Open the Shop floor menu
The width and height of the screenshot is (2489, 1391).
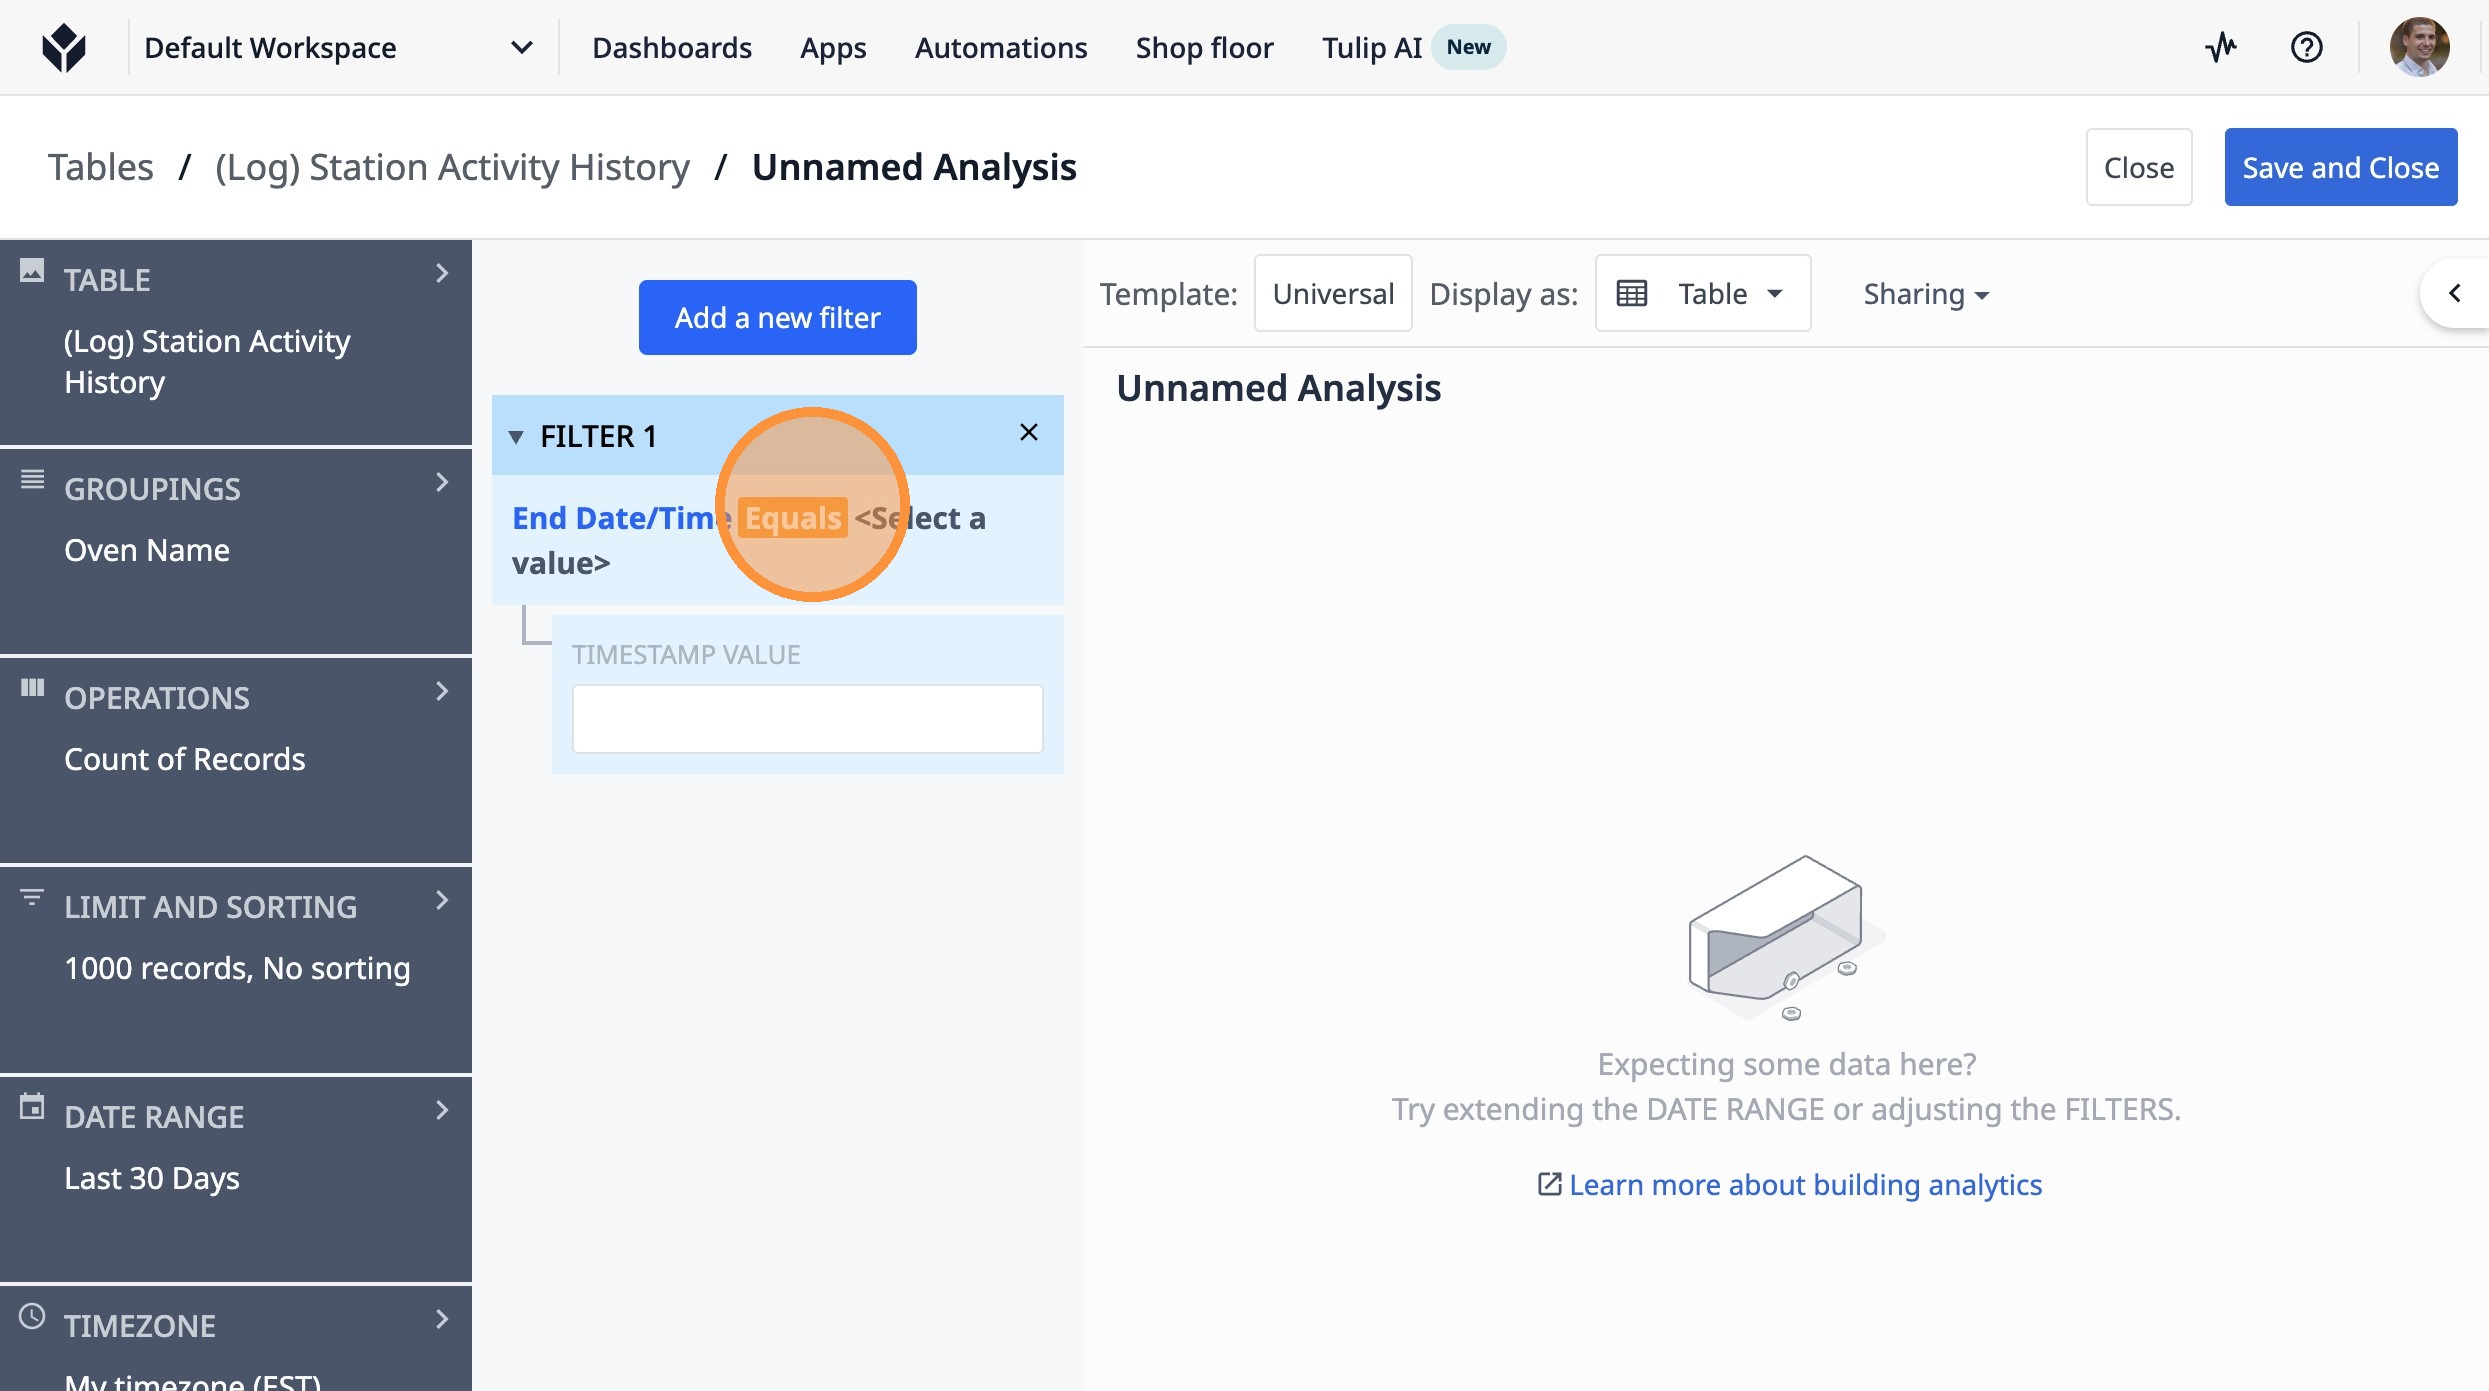click(1204, 48)
